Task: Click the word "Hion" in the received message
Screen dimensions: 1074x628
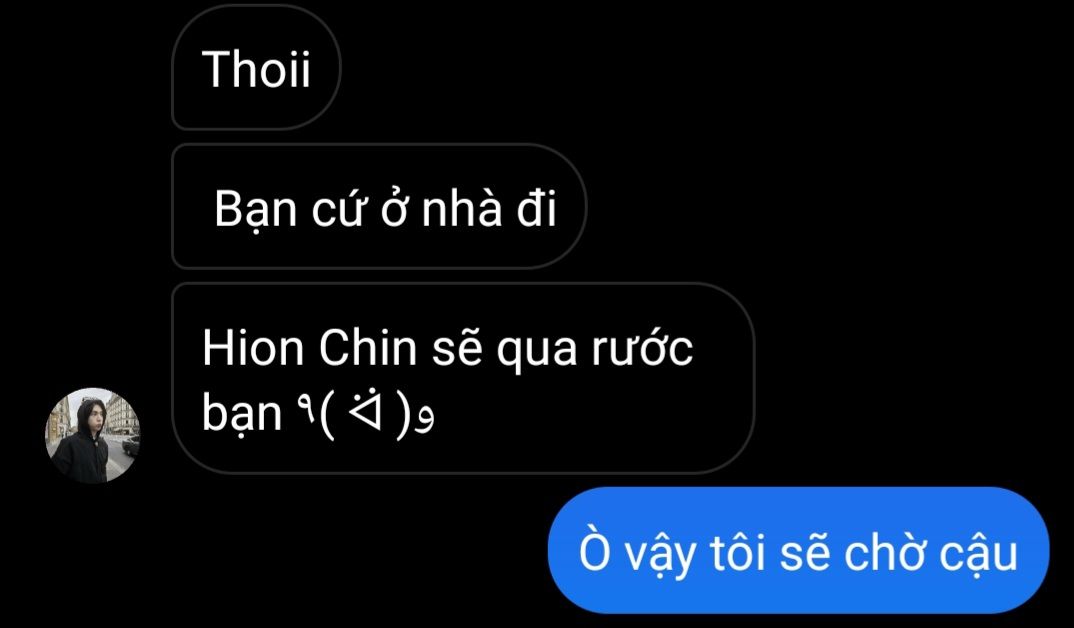Action: click(253, 348)
